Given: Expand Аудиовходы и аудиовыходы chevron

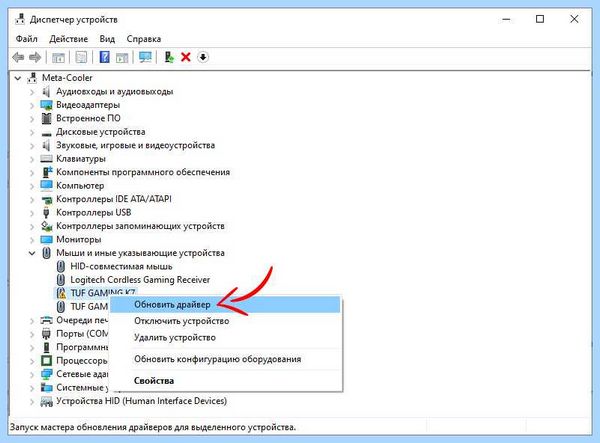Looking at the screenshot, I should [x=32, y=92].
